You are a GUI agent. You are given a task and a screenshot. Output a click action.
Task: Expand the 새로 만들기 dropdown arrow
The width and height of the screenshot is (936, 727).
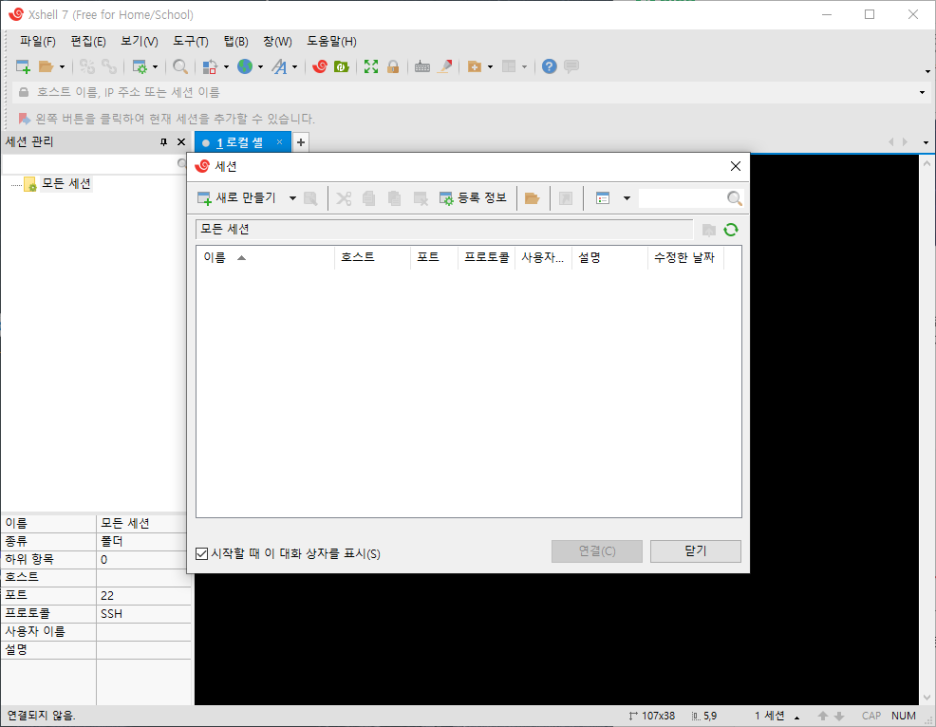[292, 198]
